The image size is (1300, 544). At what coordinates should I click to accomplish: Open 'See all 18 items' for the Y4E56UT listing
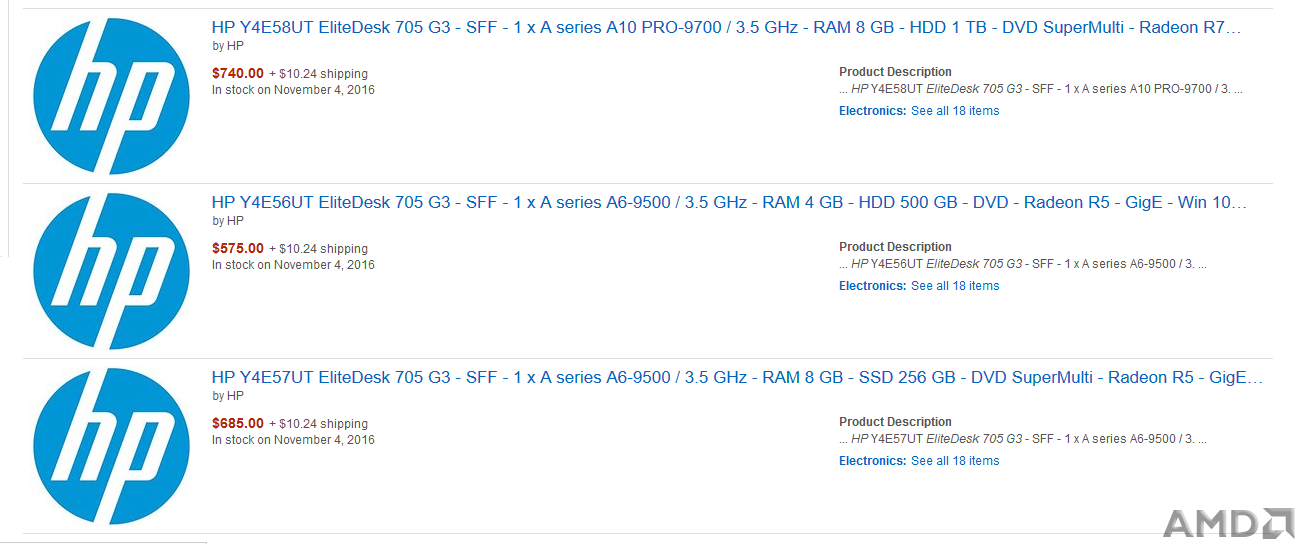coord(955,286)
